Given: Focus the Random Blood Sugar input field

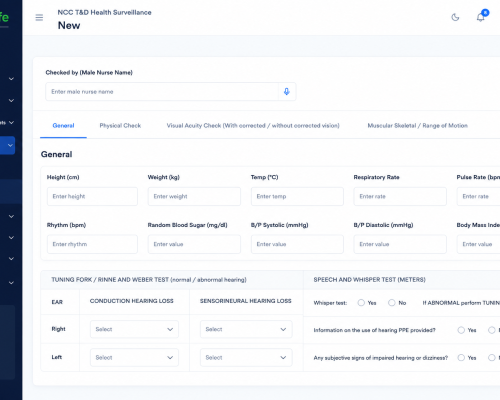Looking at the screenshot, I should (194, 244).
